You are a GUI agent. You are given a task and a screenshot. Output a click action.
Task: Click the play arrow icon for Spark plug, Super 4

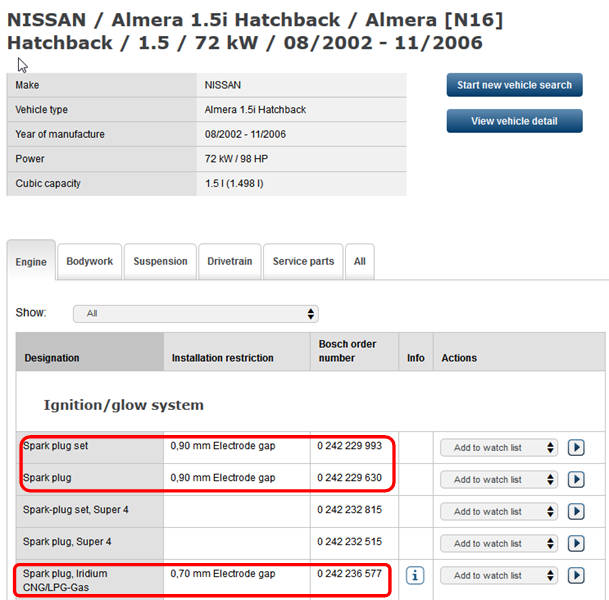(576, 543)
